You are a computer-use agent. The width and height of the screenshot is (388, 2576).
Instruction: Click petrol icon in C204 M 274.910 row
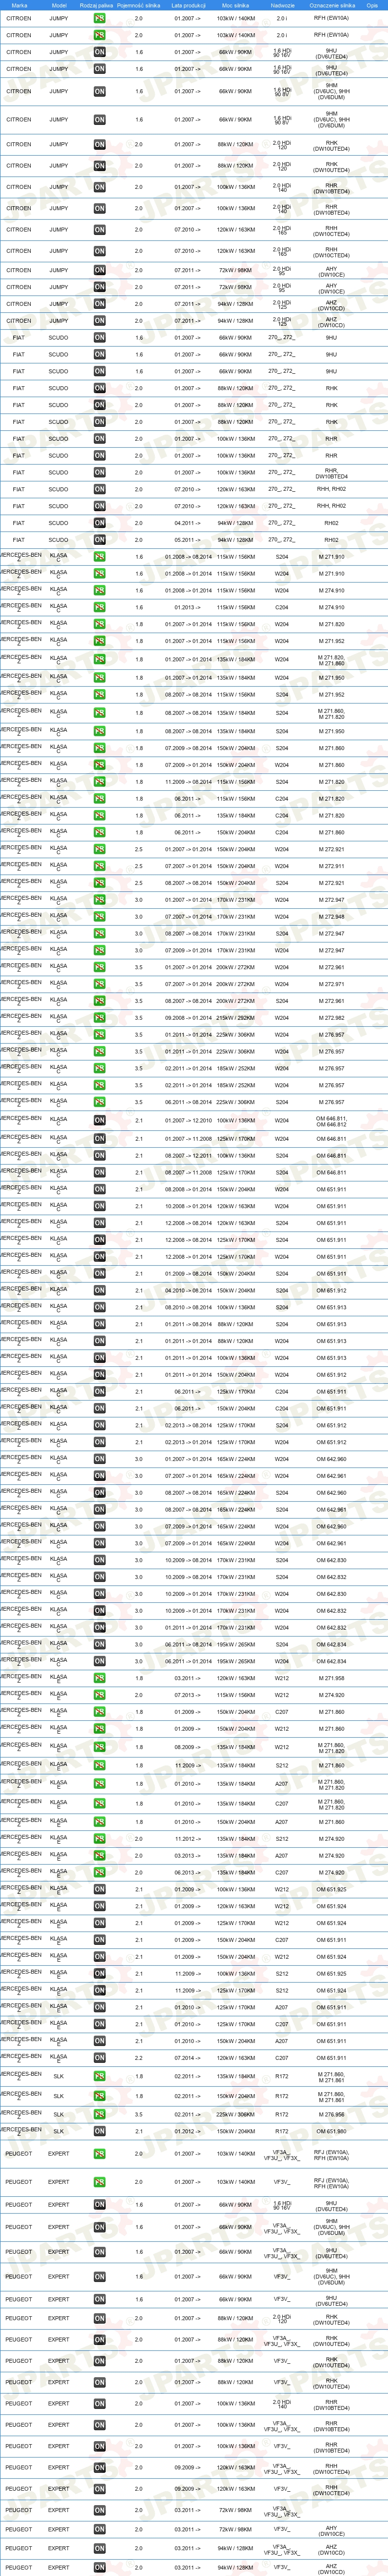[x=99, y=607]
